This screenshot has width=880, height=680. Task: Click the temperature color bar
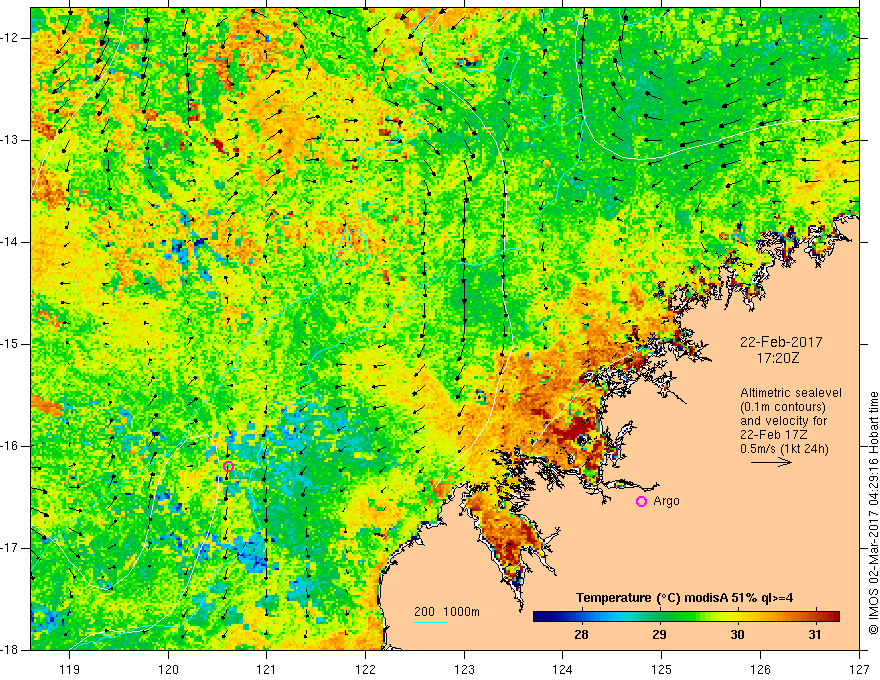(686, 617)
